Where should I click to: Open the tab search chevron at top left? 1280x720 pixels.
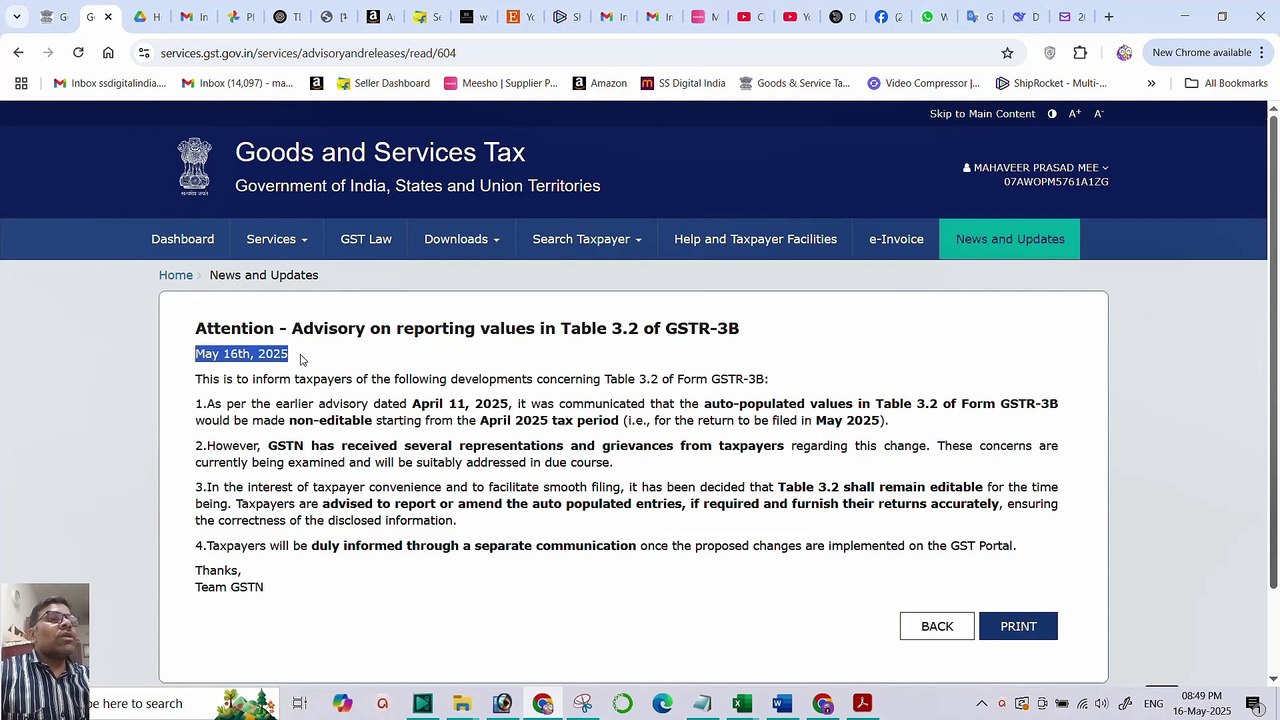point(16,16)
